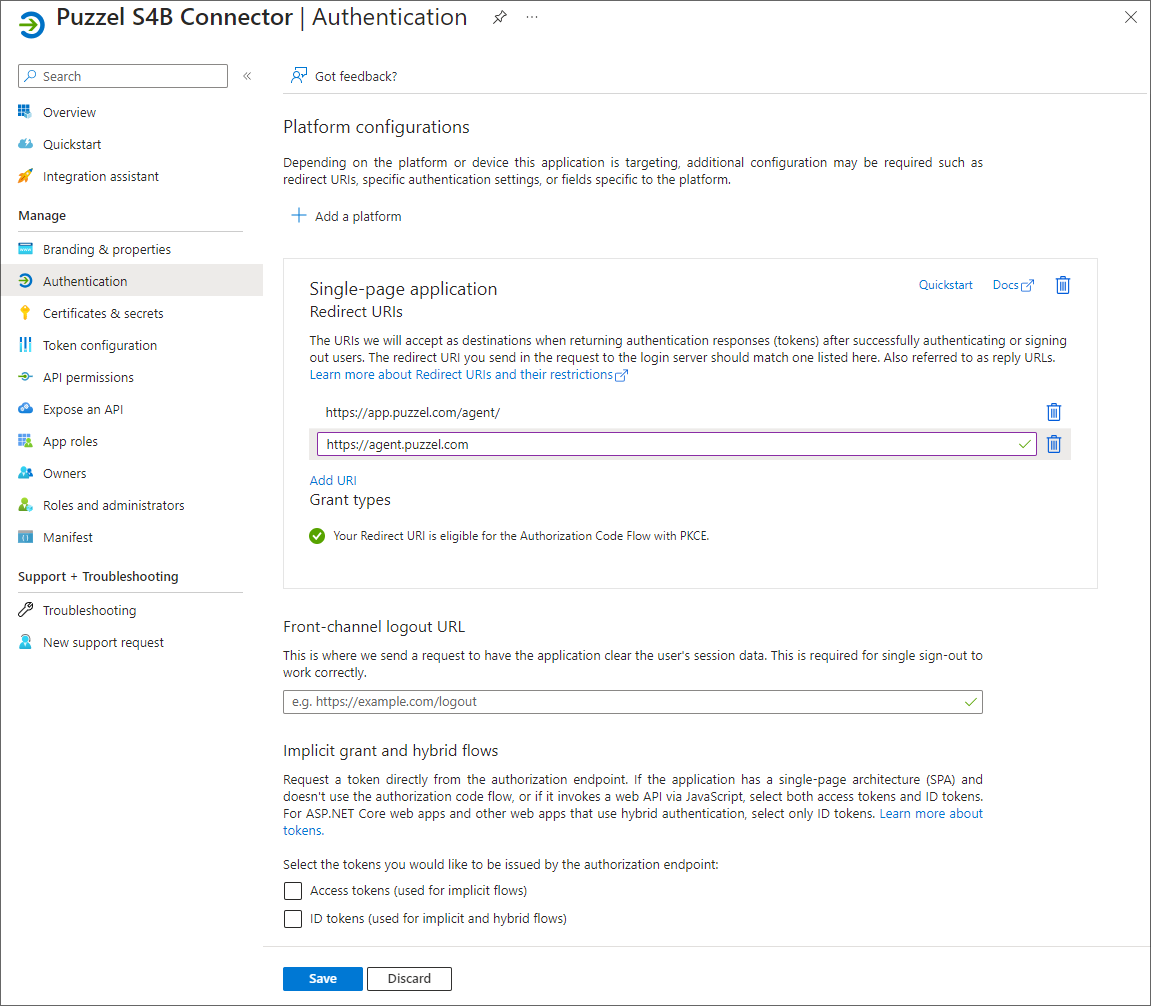Delete the Single-page application platform

[x=1063, y=285]
